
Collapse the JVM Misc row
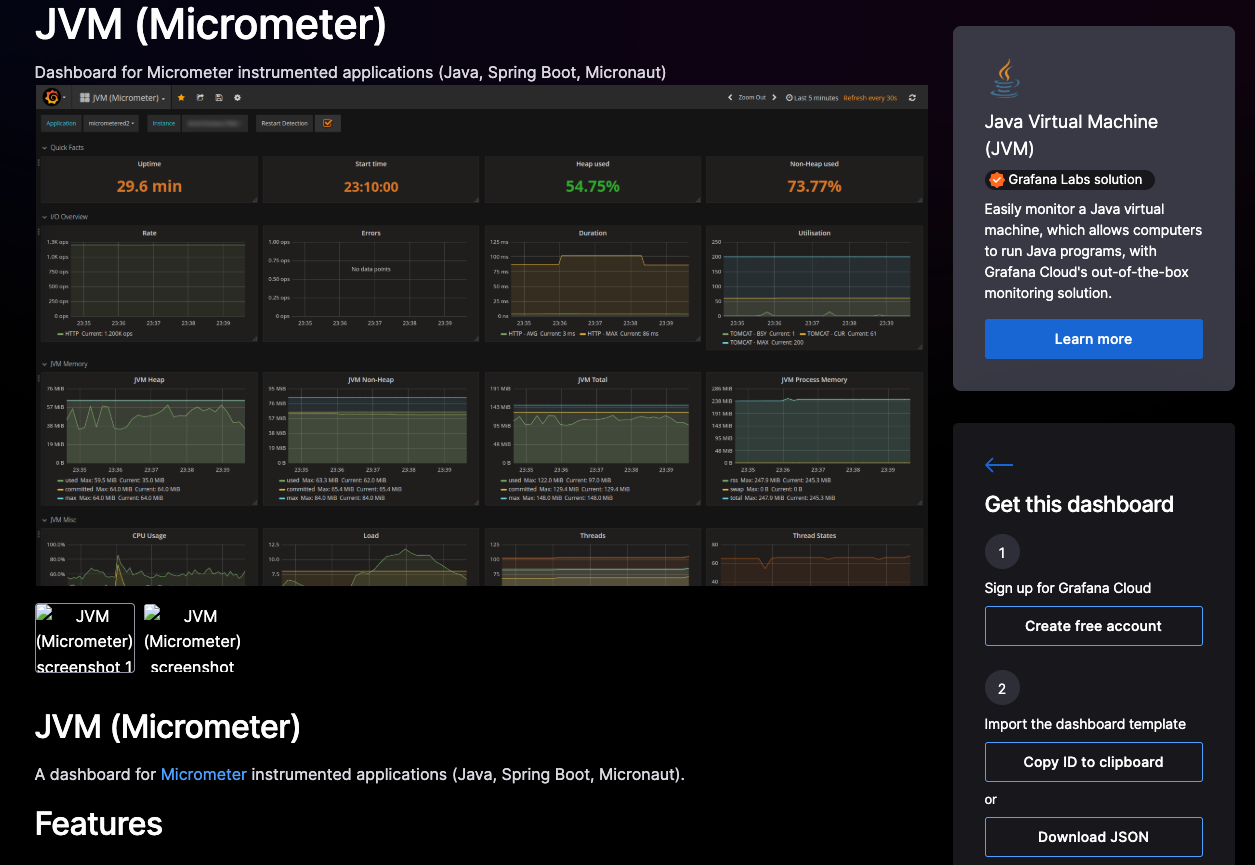59,520
